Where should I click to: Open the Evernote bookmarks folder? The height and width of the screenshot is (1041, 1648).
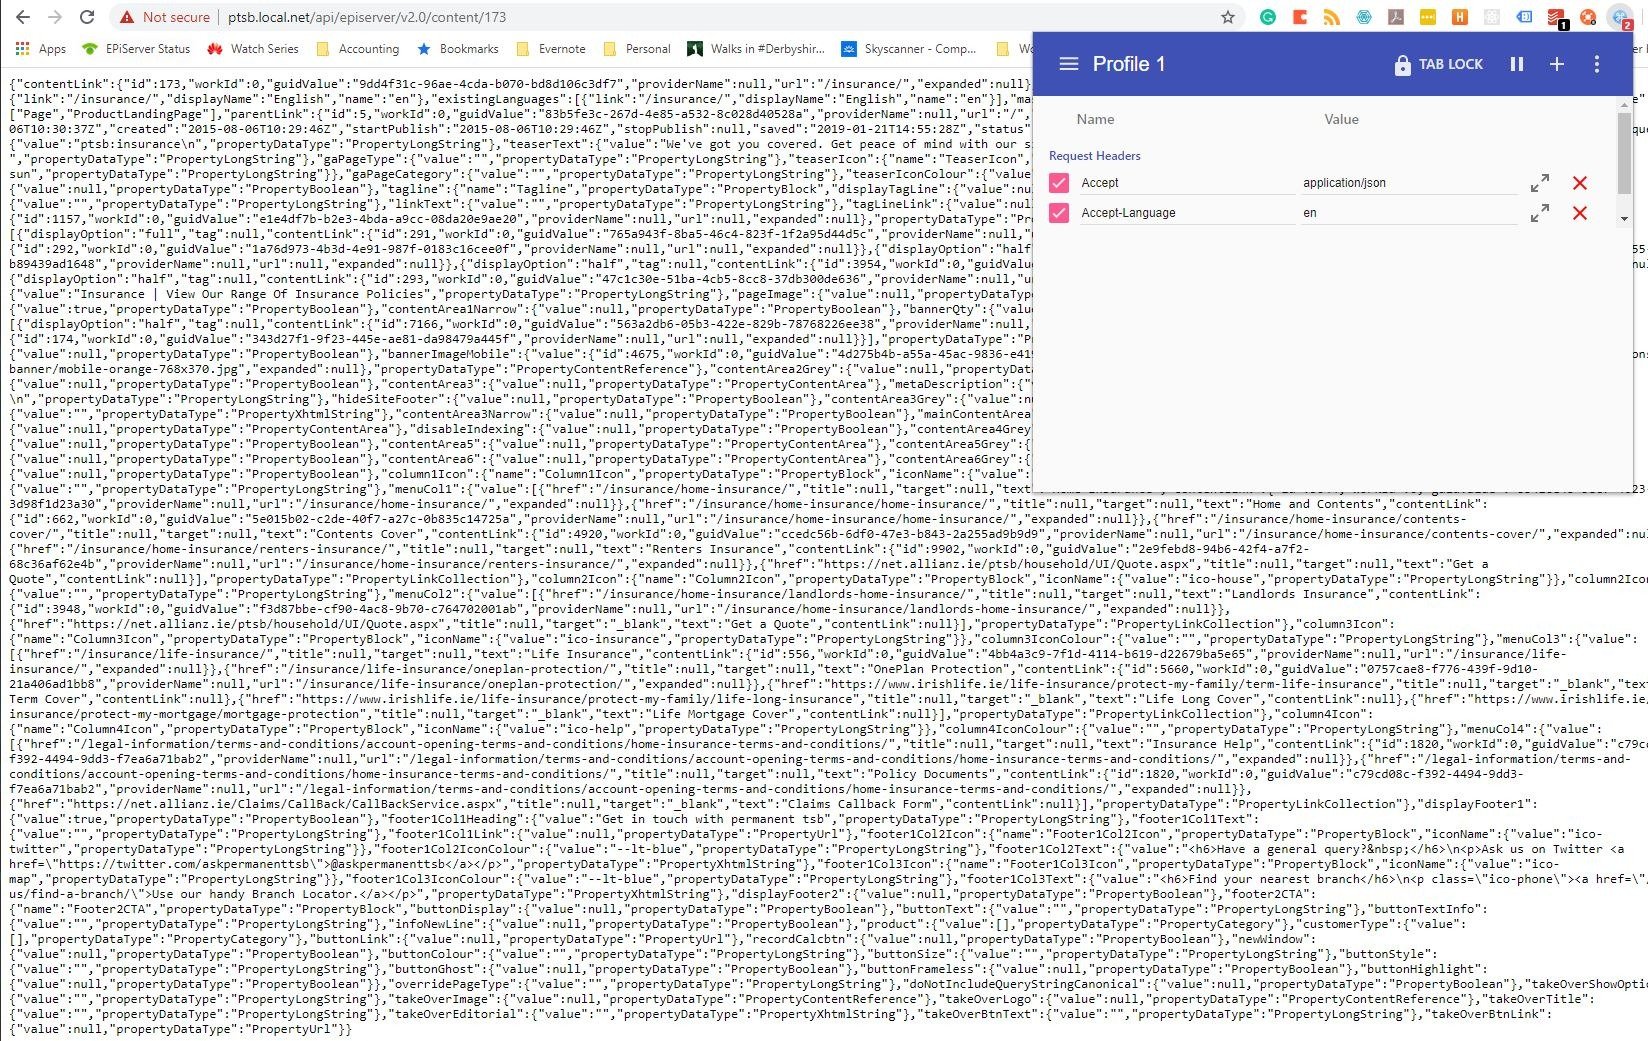click(551, 48)
